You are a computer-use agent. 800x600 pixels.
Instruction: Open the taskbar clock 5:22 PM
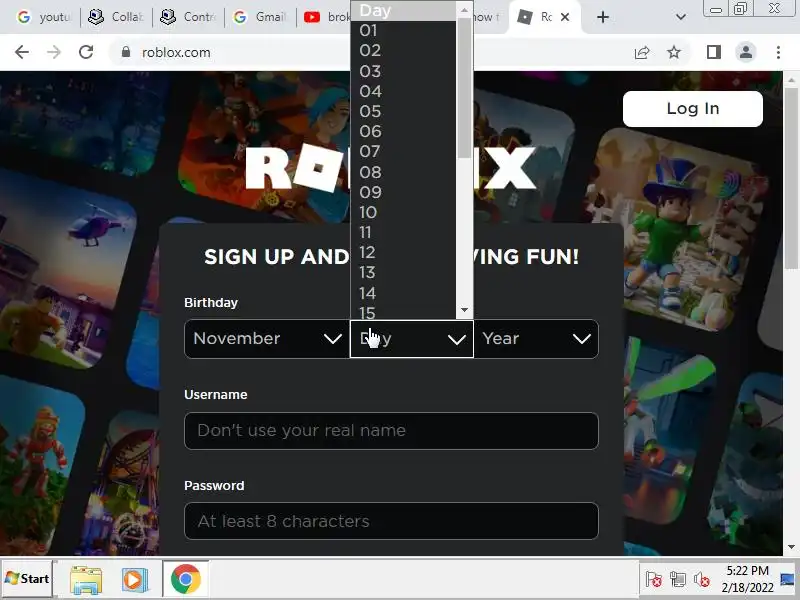pos(747,579)
